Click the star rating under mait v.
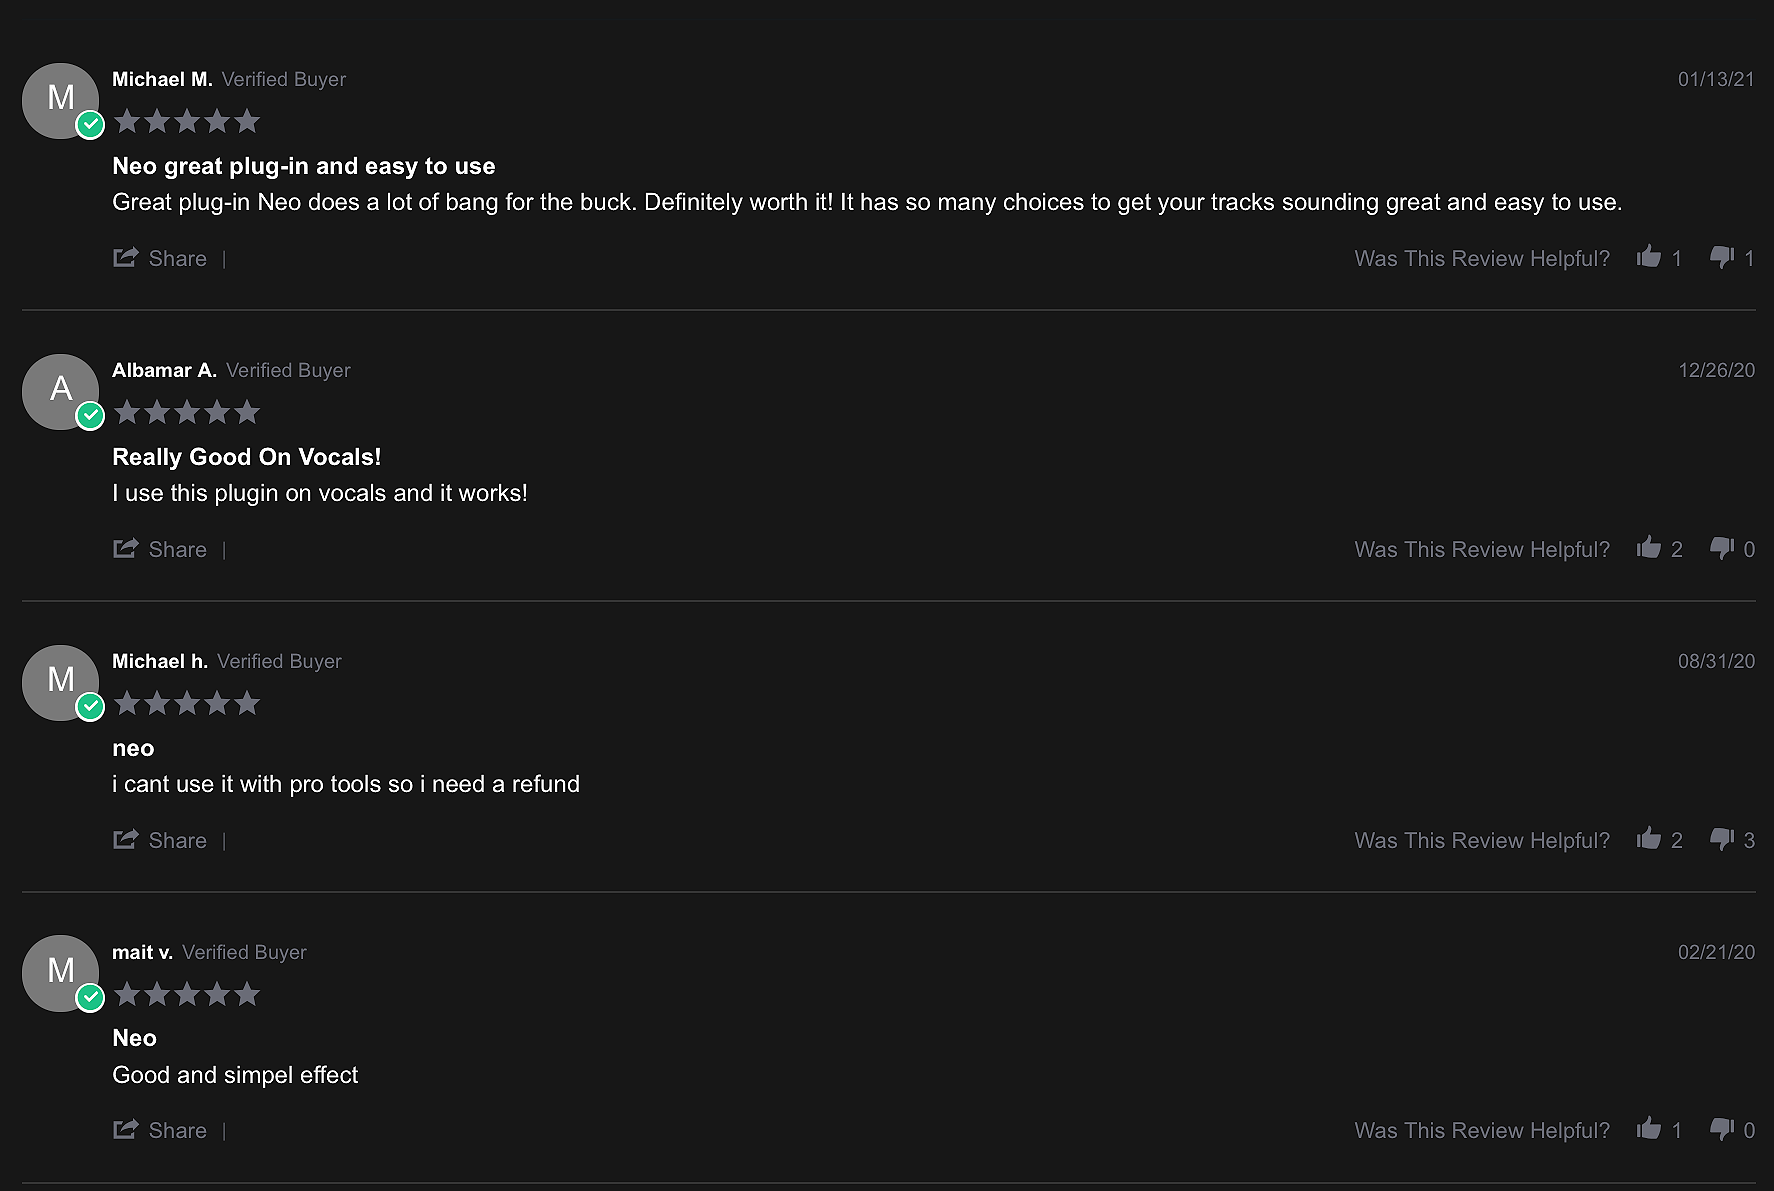The height and width of the screenshot is (1191, 1774). (x=187, y=994)
